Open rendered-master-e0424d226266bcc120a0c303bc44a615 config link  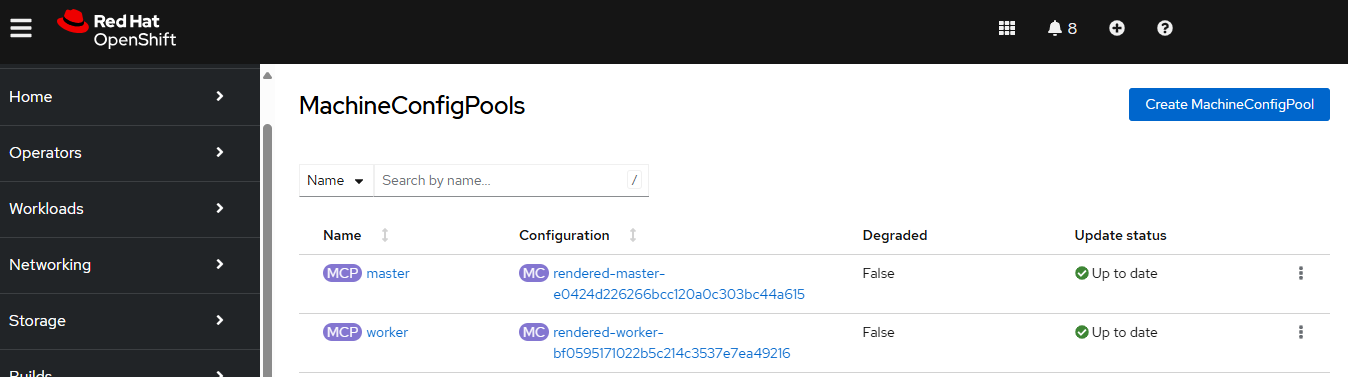(679, 284)
